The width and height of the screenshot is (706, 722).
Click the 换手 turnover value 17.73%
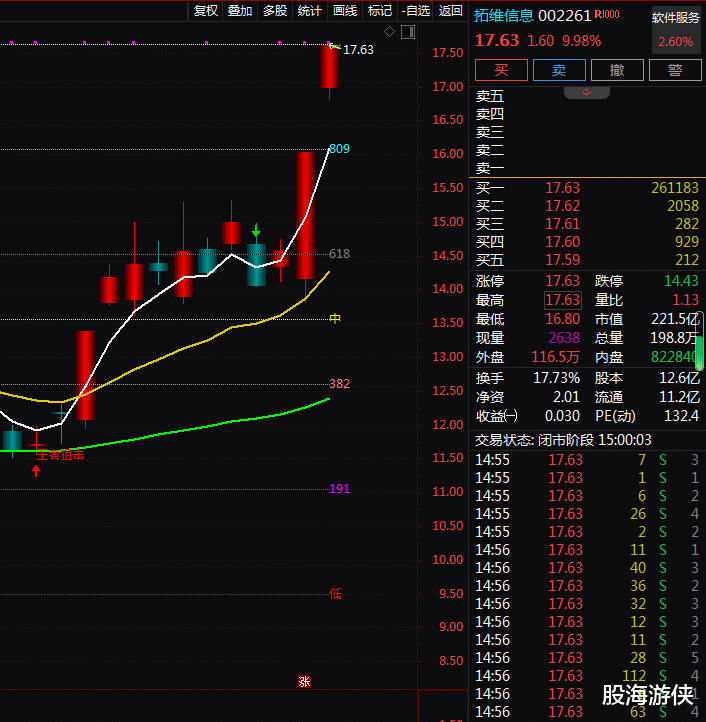click(x=556, y=378)
